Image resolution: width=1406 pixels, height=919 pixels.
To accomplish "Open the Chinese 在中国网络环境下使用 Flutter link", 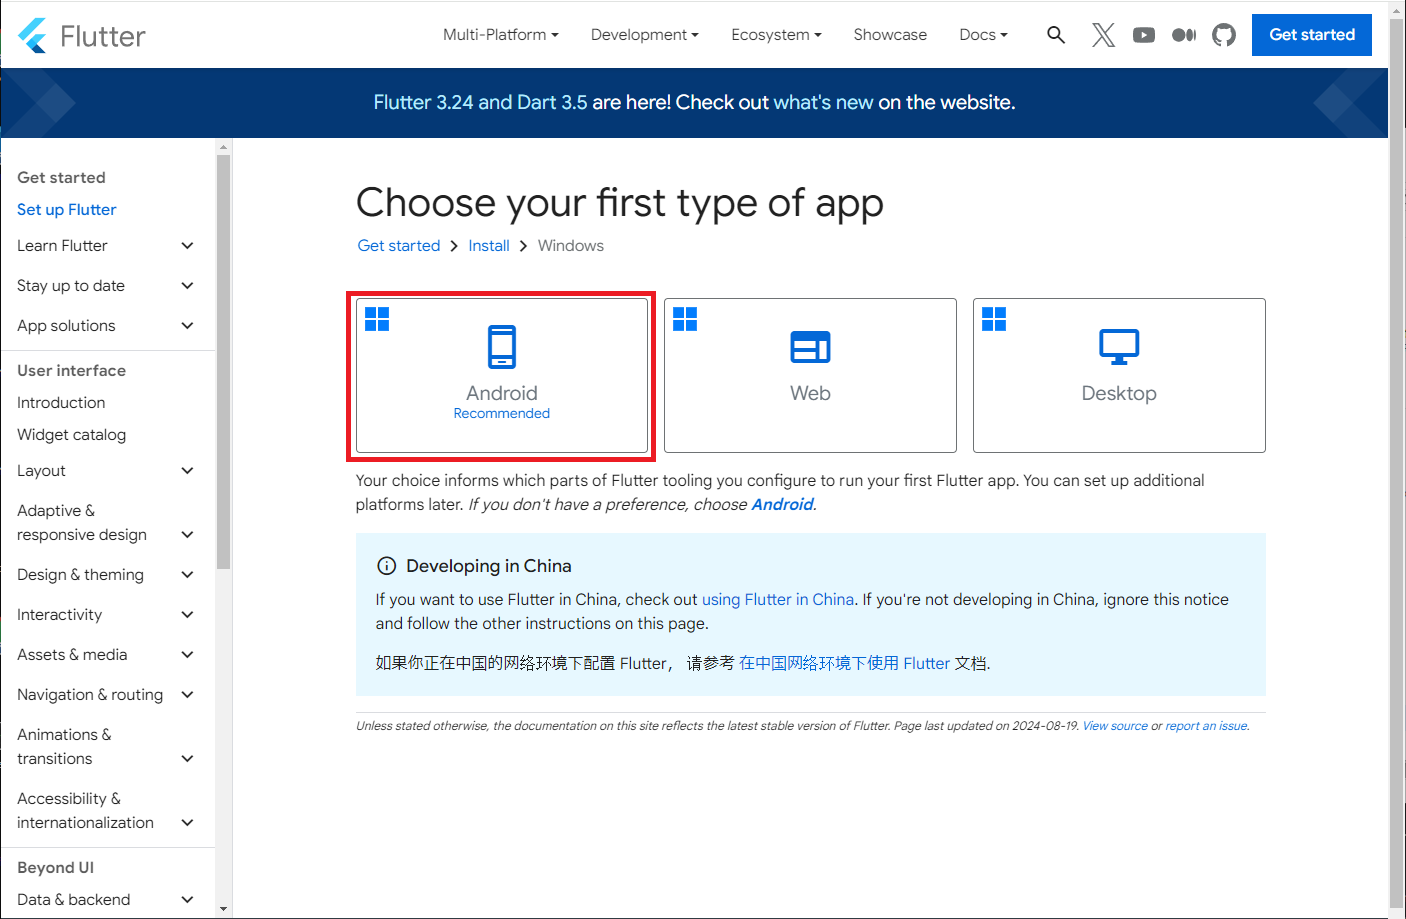I will (x=844, y=663).
